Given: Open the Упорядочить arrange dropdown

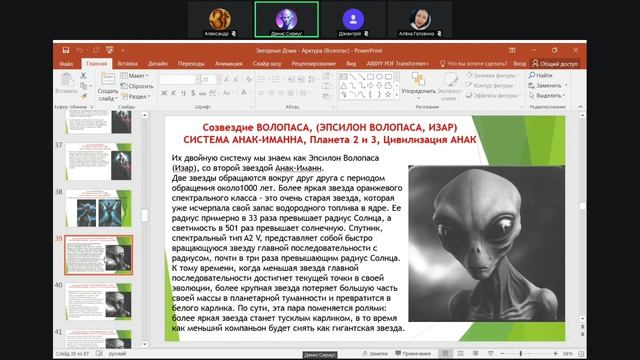Looking at the screenshot, I should (x=418, y=87).
